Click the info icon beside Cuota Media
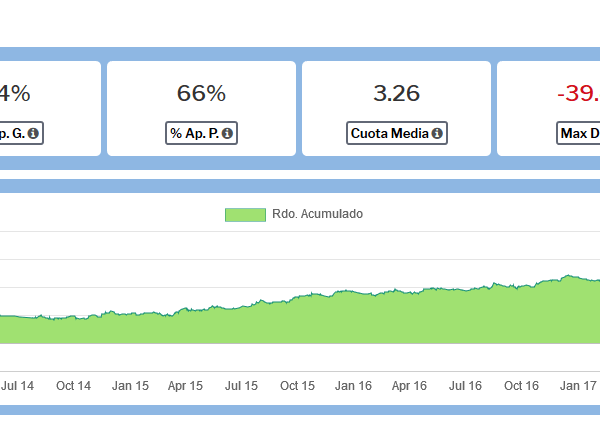Viewport: 600px width, 424px height. pos(437,132)
